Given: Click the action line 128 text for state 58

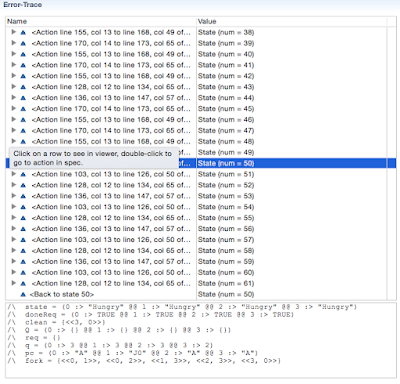Looking at the screenshot, I should pyautogui.click(x=111, y=251).
